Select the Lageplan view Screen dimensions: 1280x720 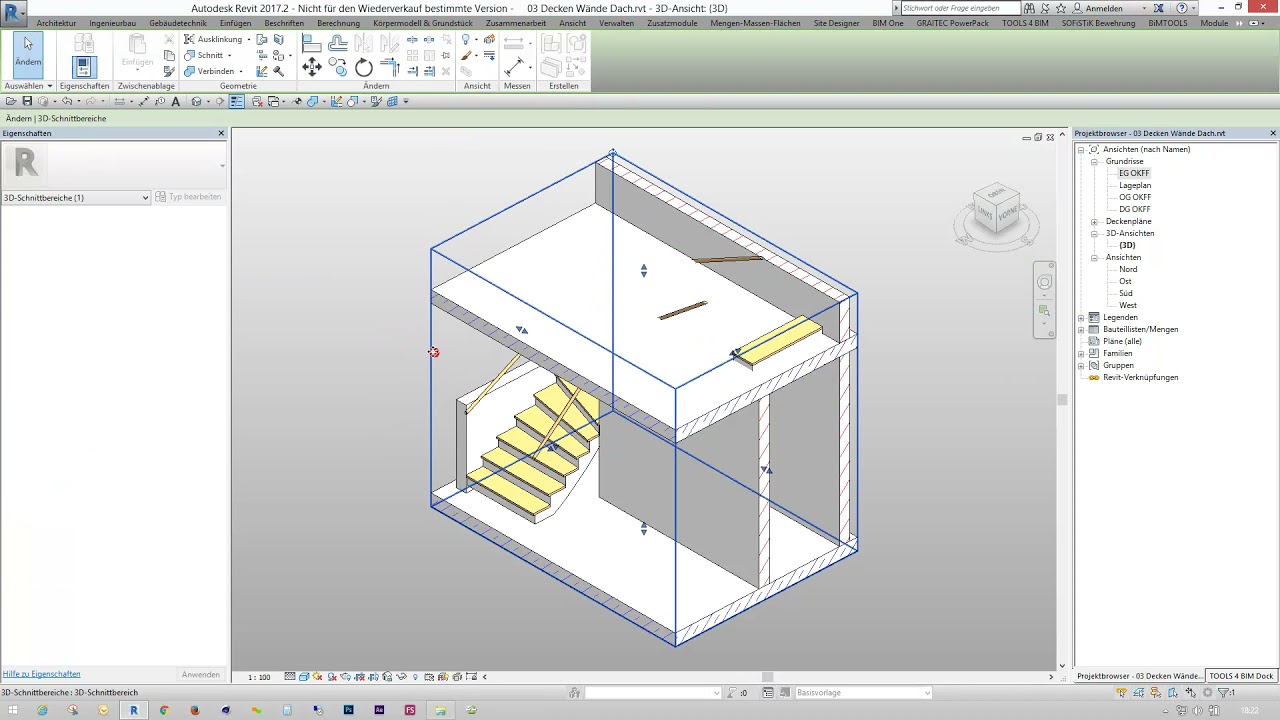tap(1135, 185)
